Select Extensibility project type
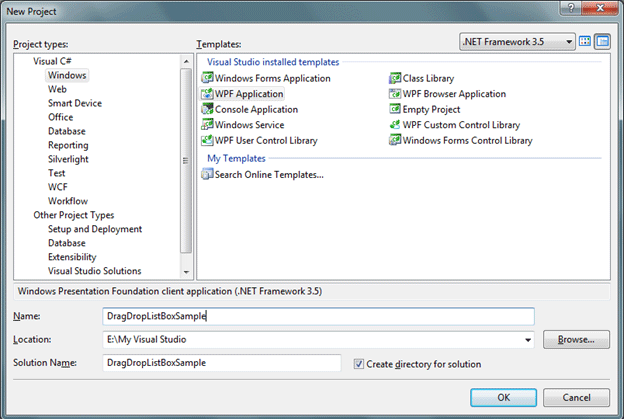Screen dimensions: 624x419 tap(72, 257)
